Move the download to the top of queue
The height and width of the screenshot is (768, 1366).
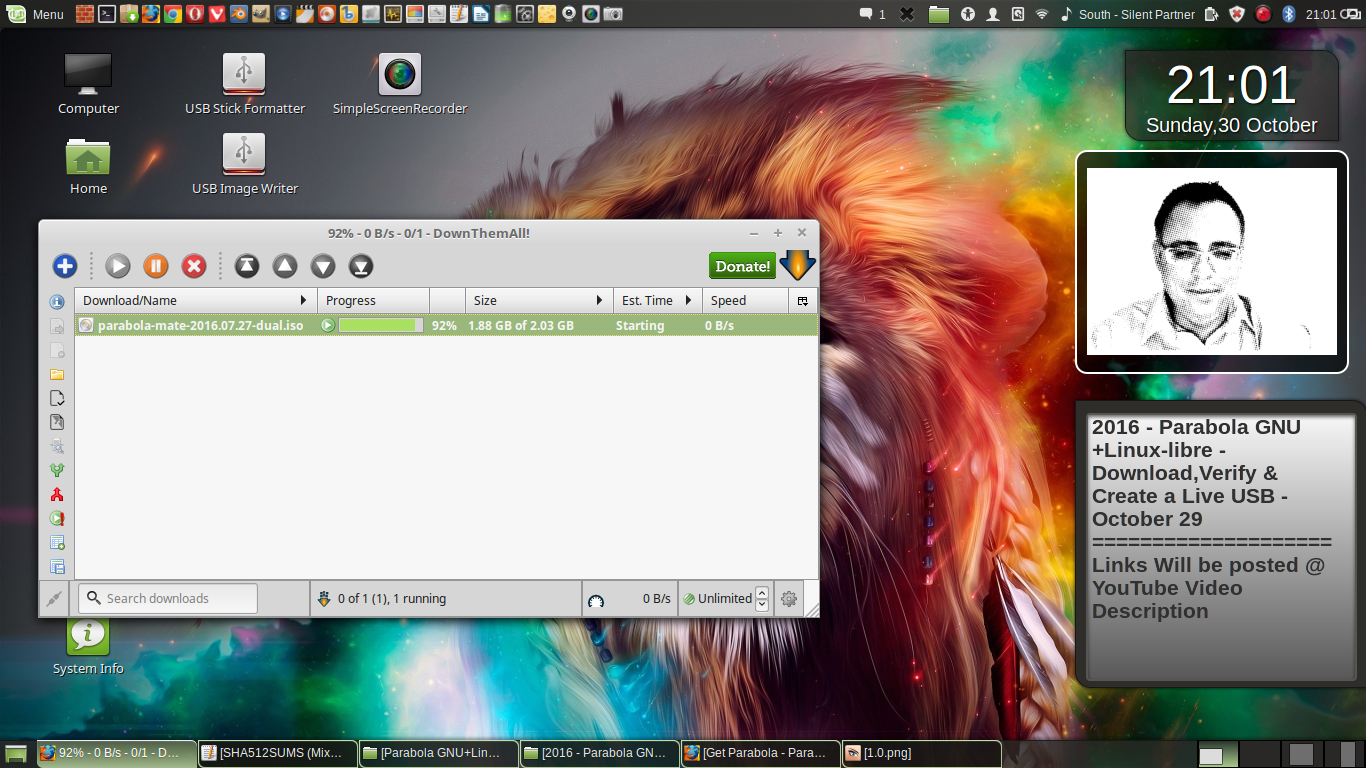pyautogui.click(x=246, y=265)
